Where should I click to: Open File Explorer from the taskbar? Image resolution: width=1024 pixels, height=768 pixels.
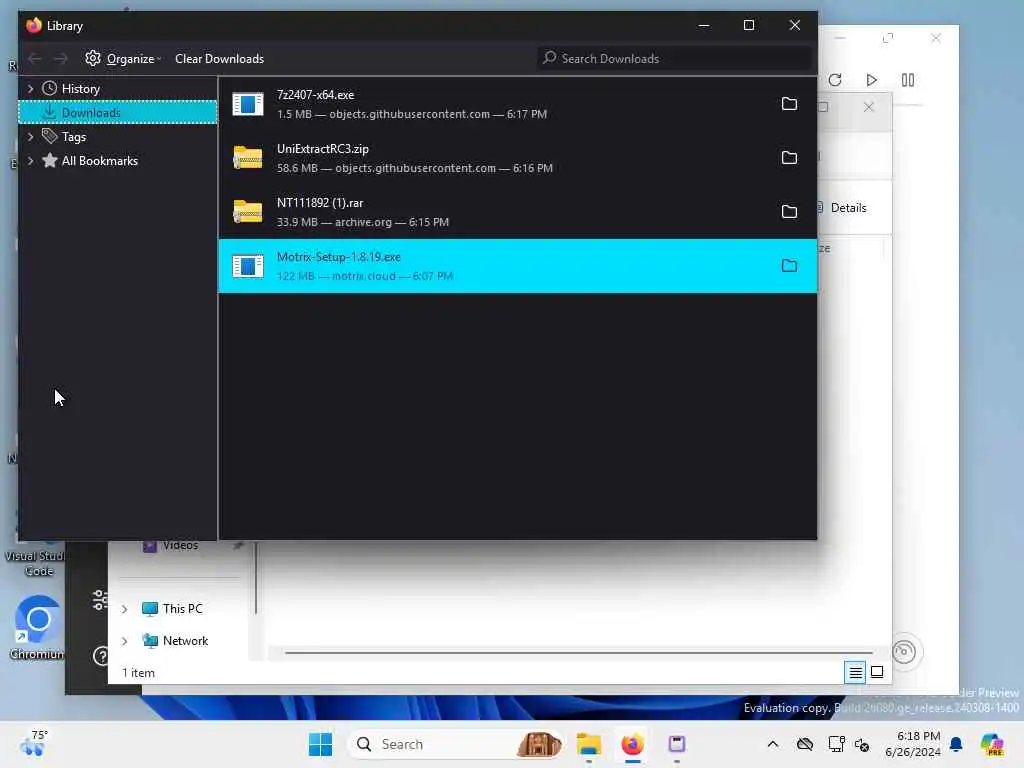(x=588, y=744)
